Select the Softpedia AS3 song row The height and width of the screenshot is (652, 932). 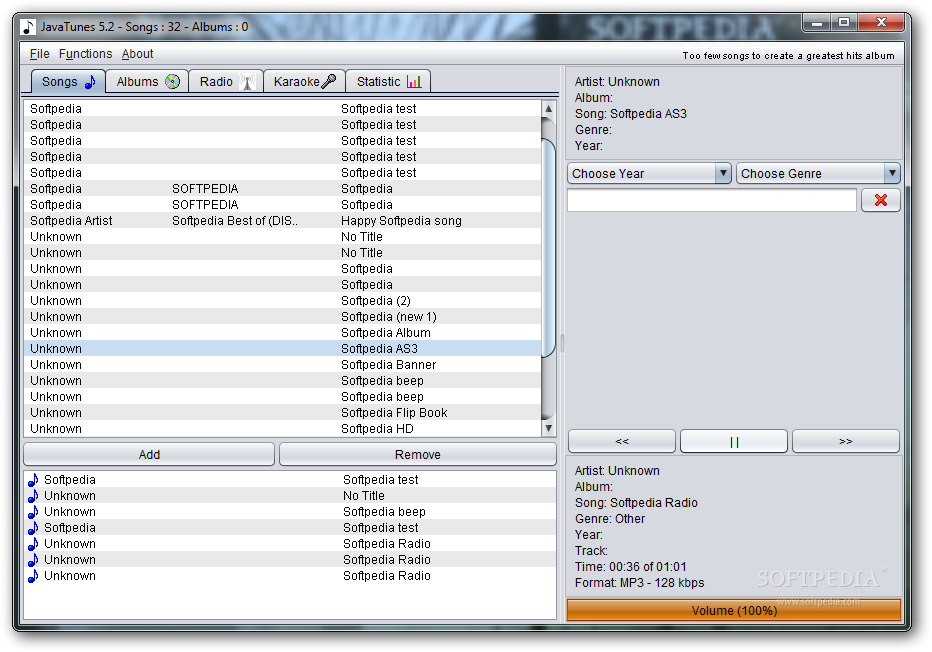(x=282, y=349)
